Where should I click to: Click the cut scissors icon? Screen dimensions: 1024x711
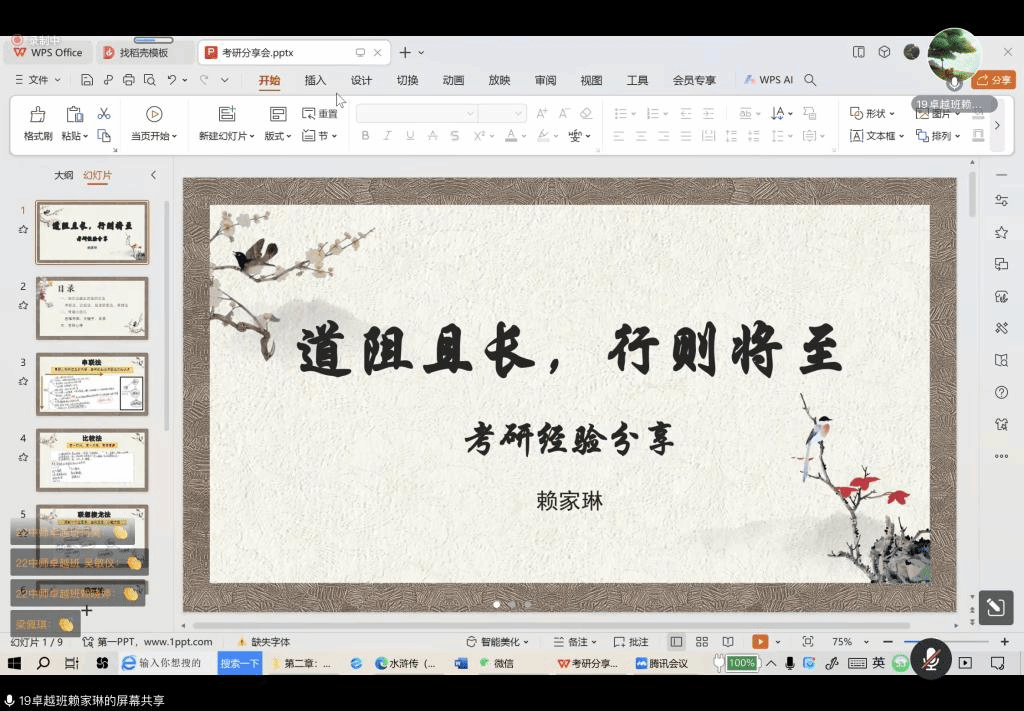[x=103, y=114]
